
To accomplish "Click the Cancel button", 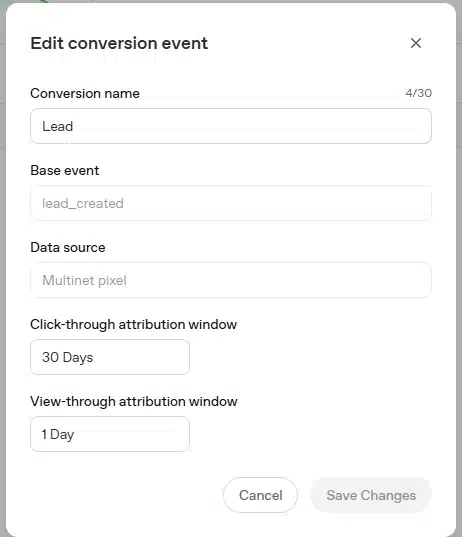I will 261,495.
